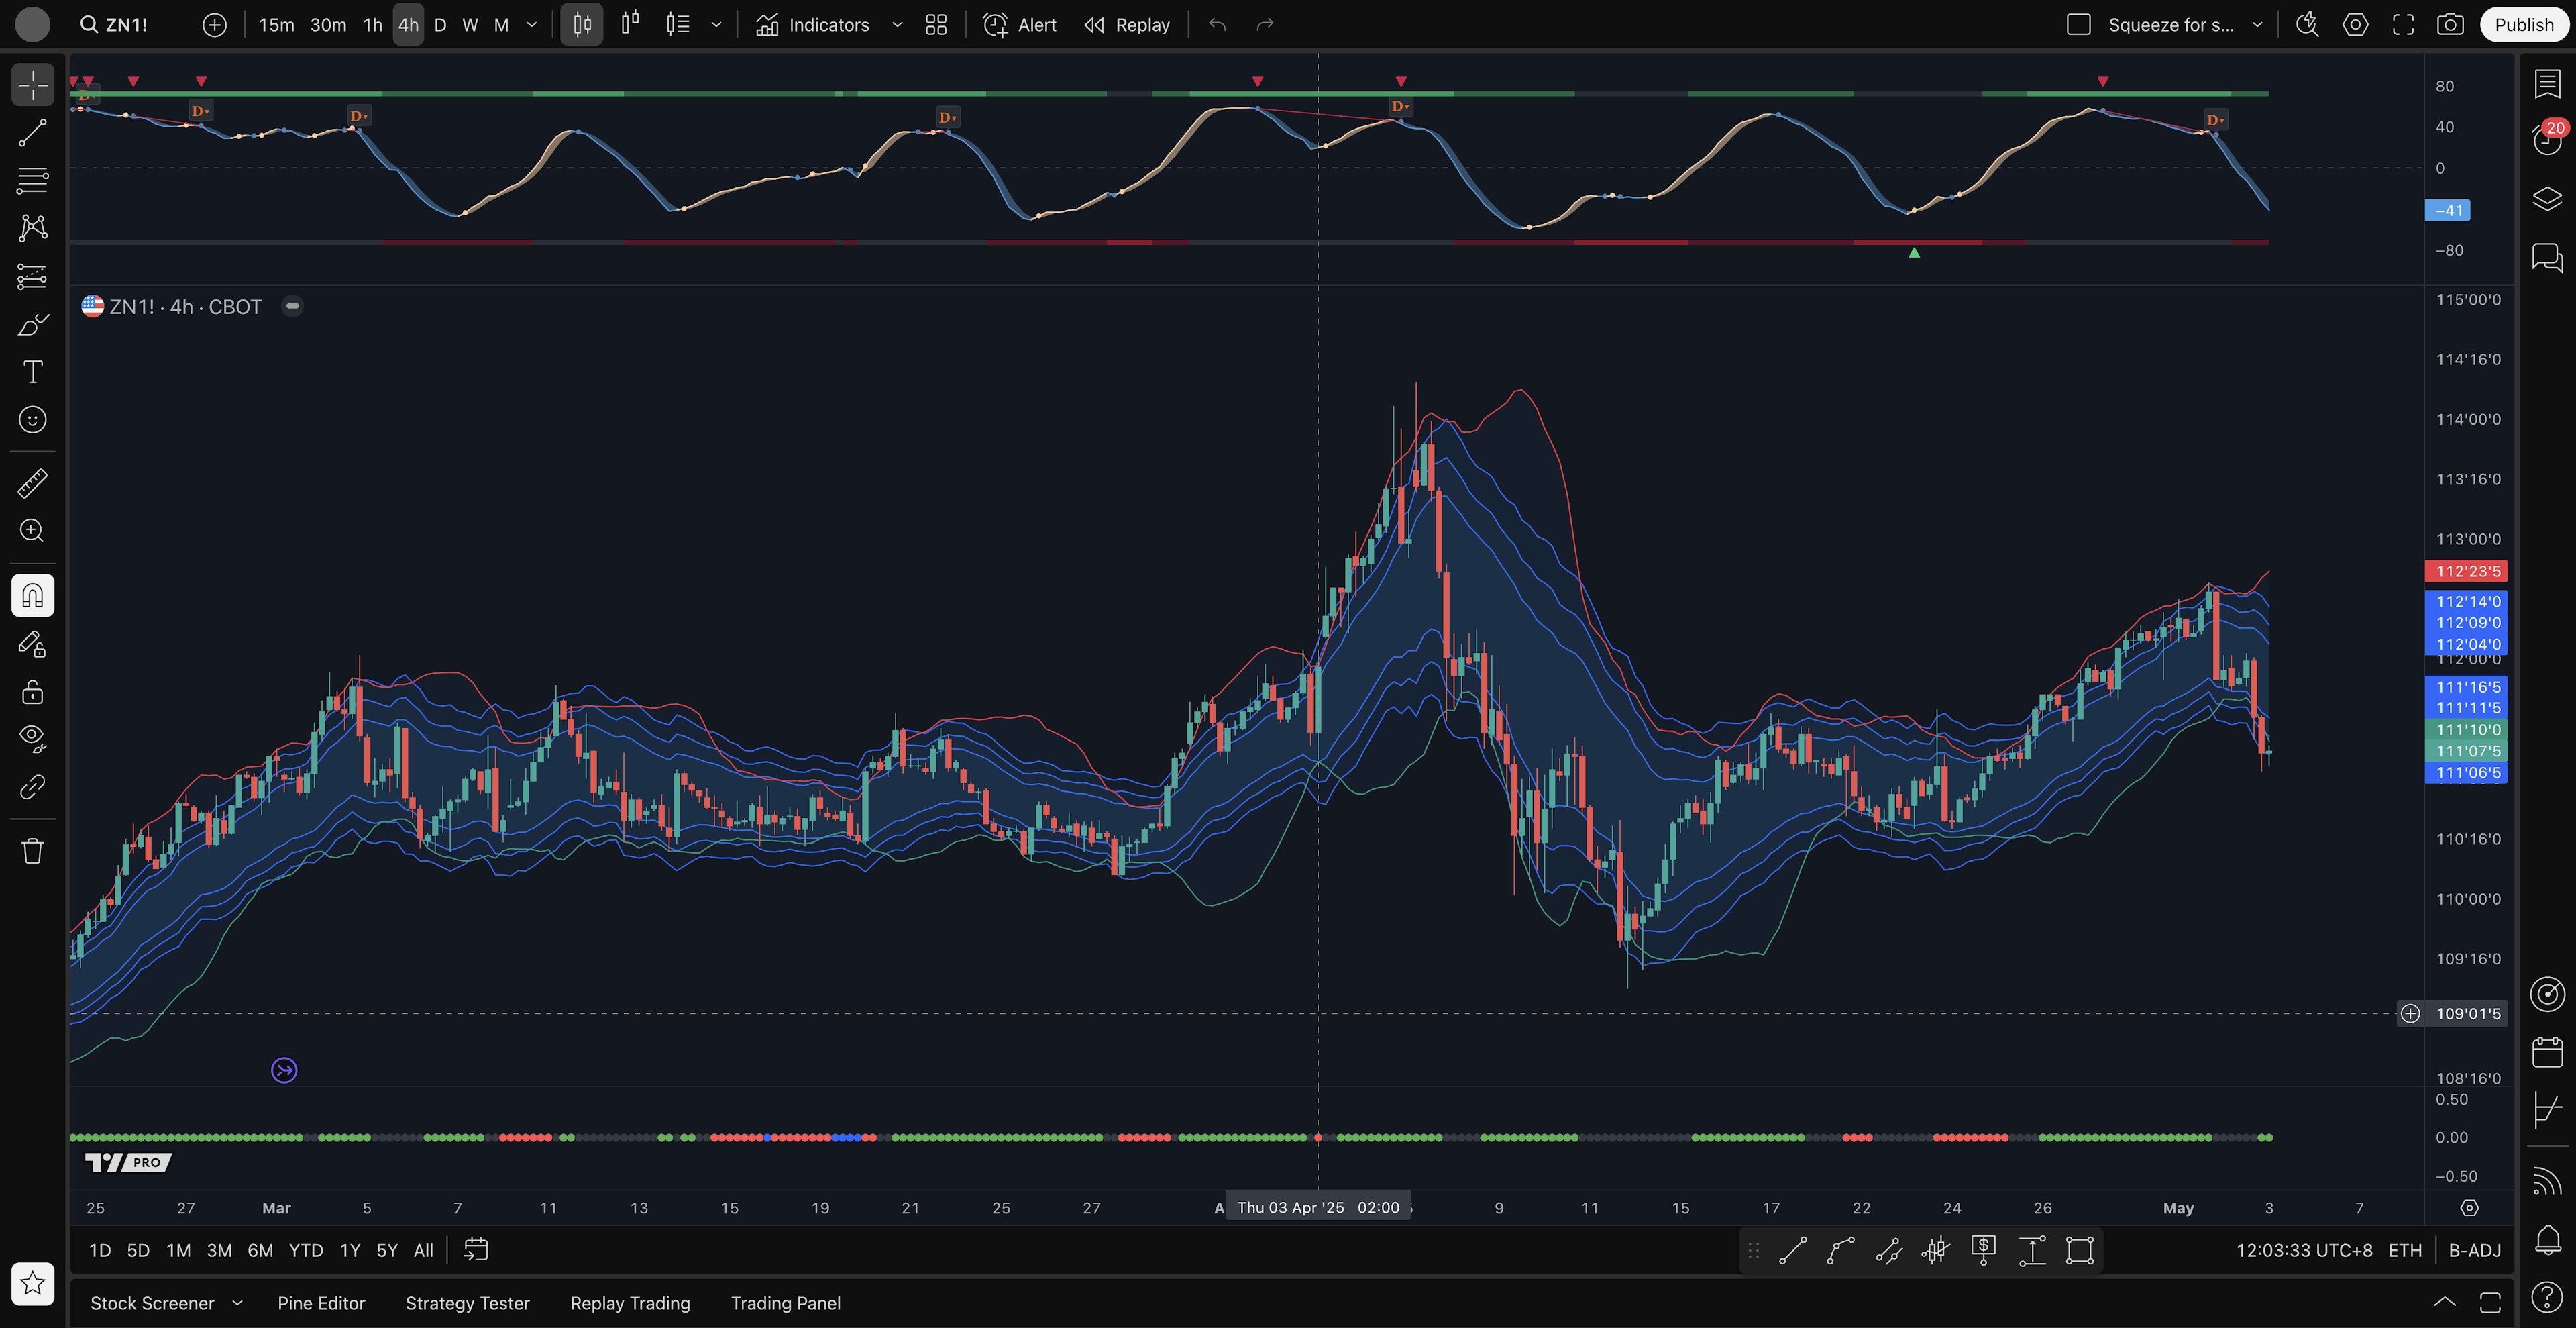Add a symbol to compare with plus icon
This screenshot has height=1328, width=2576.
[x=214, y=25]
